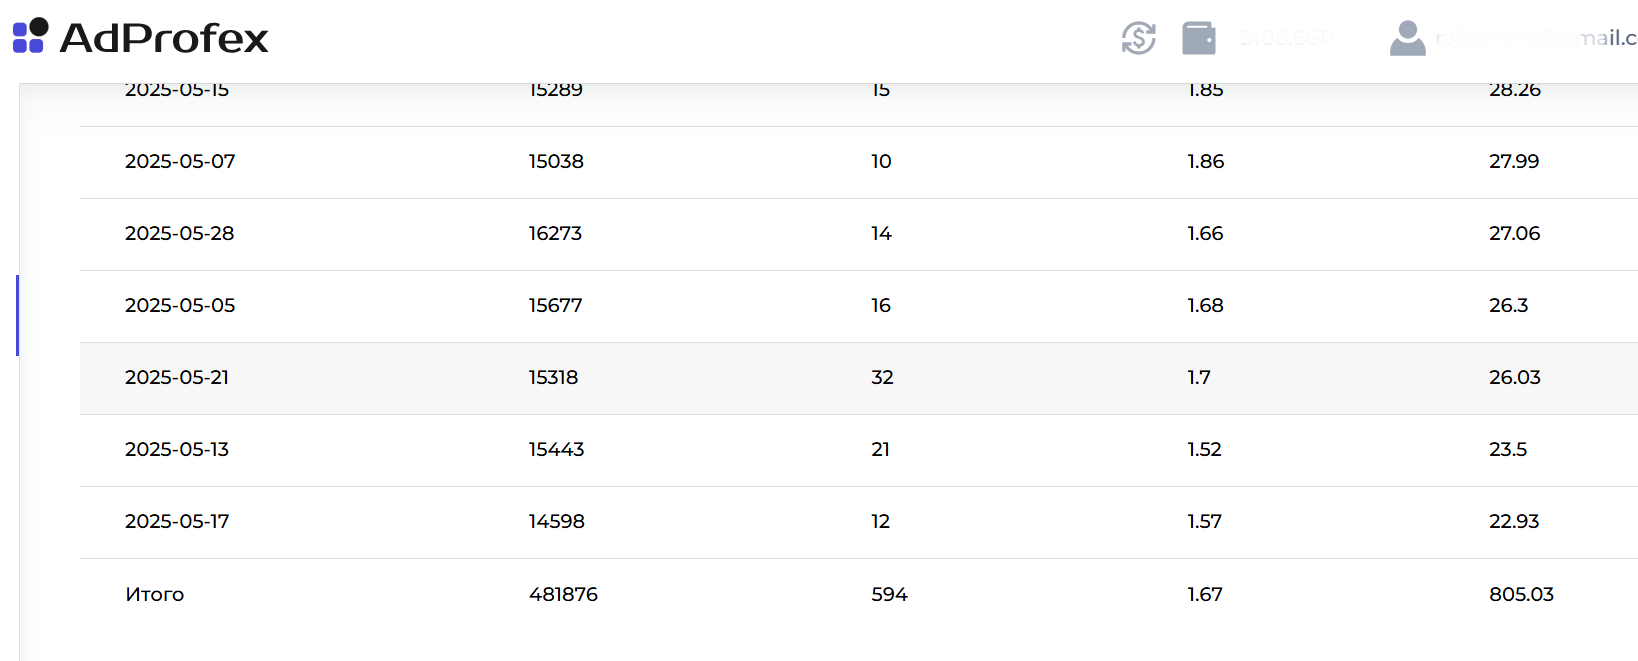The height and width of the screenshot is (661, 1638).
Task: Select the 2025-05-17 row date
Action: click(177, 521)
